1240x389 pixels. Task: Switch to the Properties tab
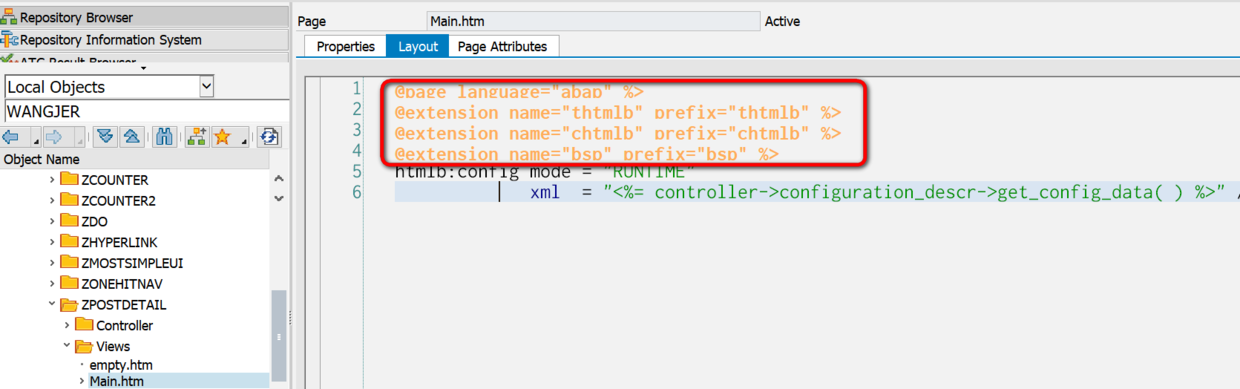click(345, 46)
